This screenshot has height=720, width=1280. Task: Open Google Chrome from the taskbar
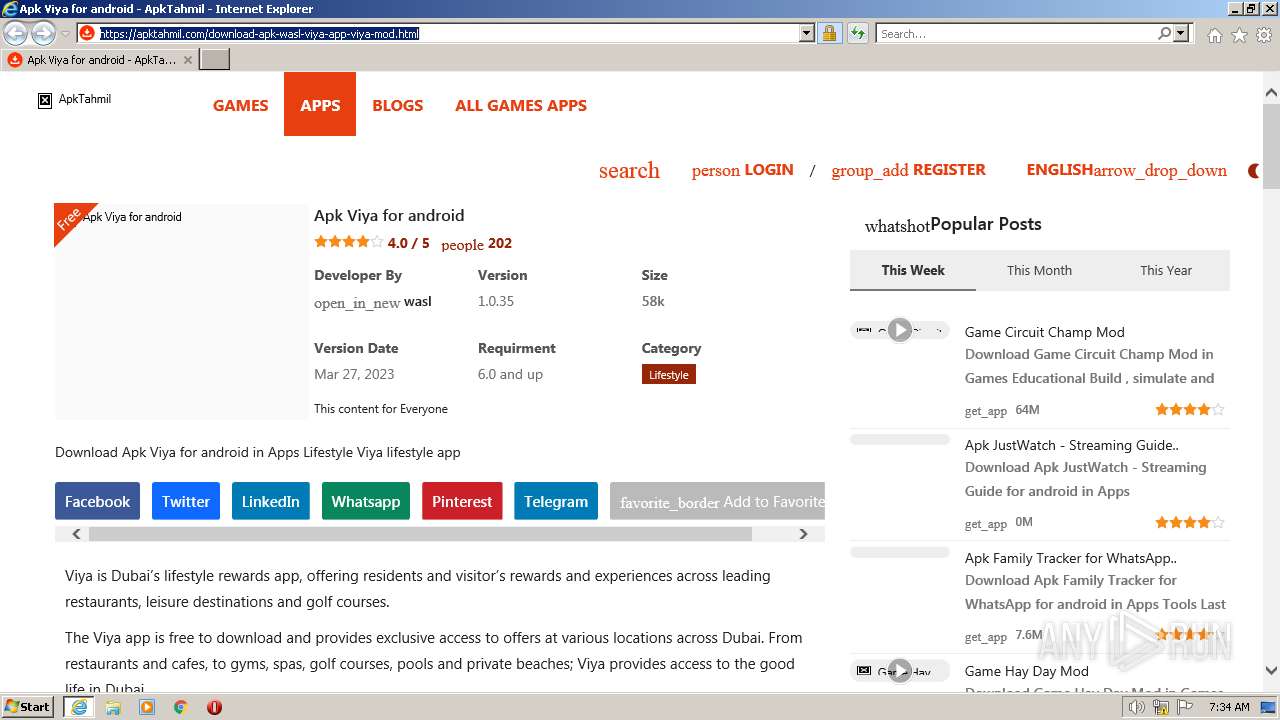(181, 707)
